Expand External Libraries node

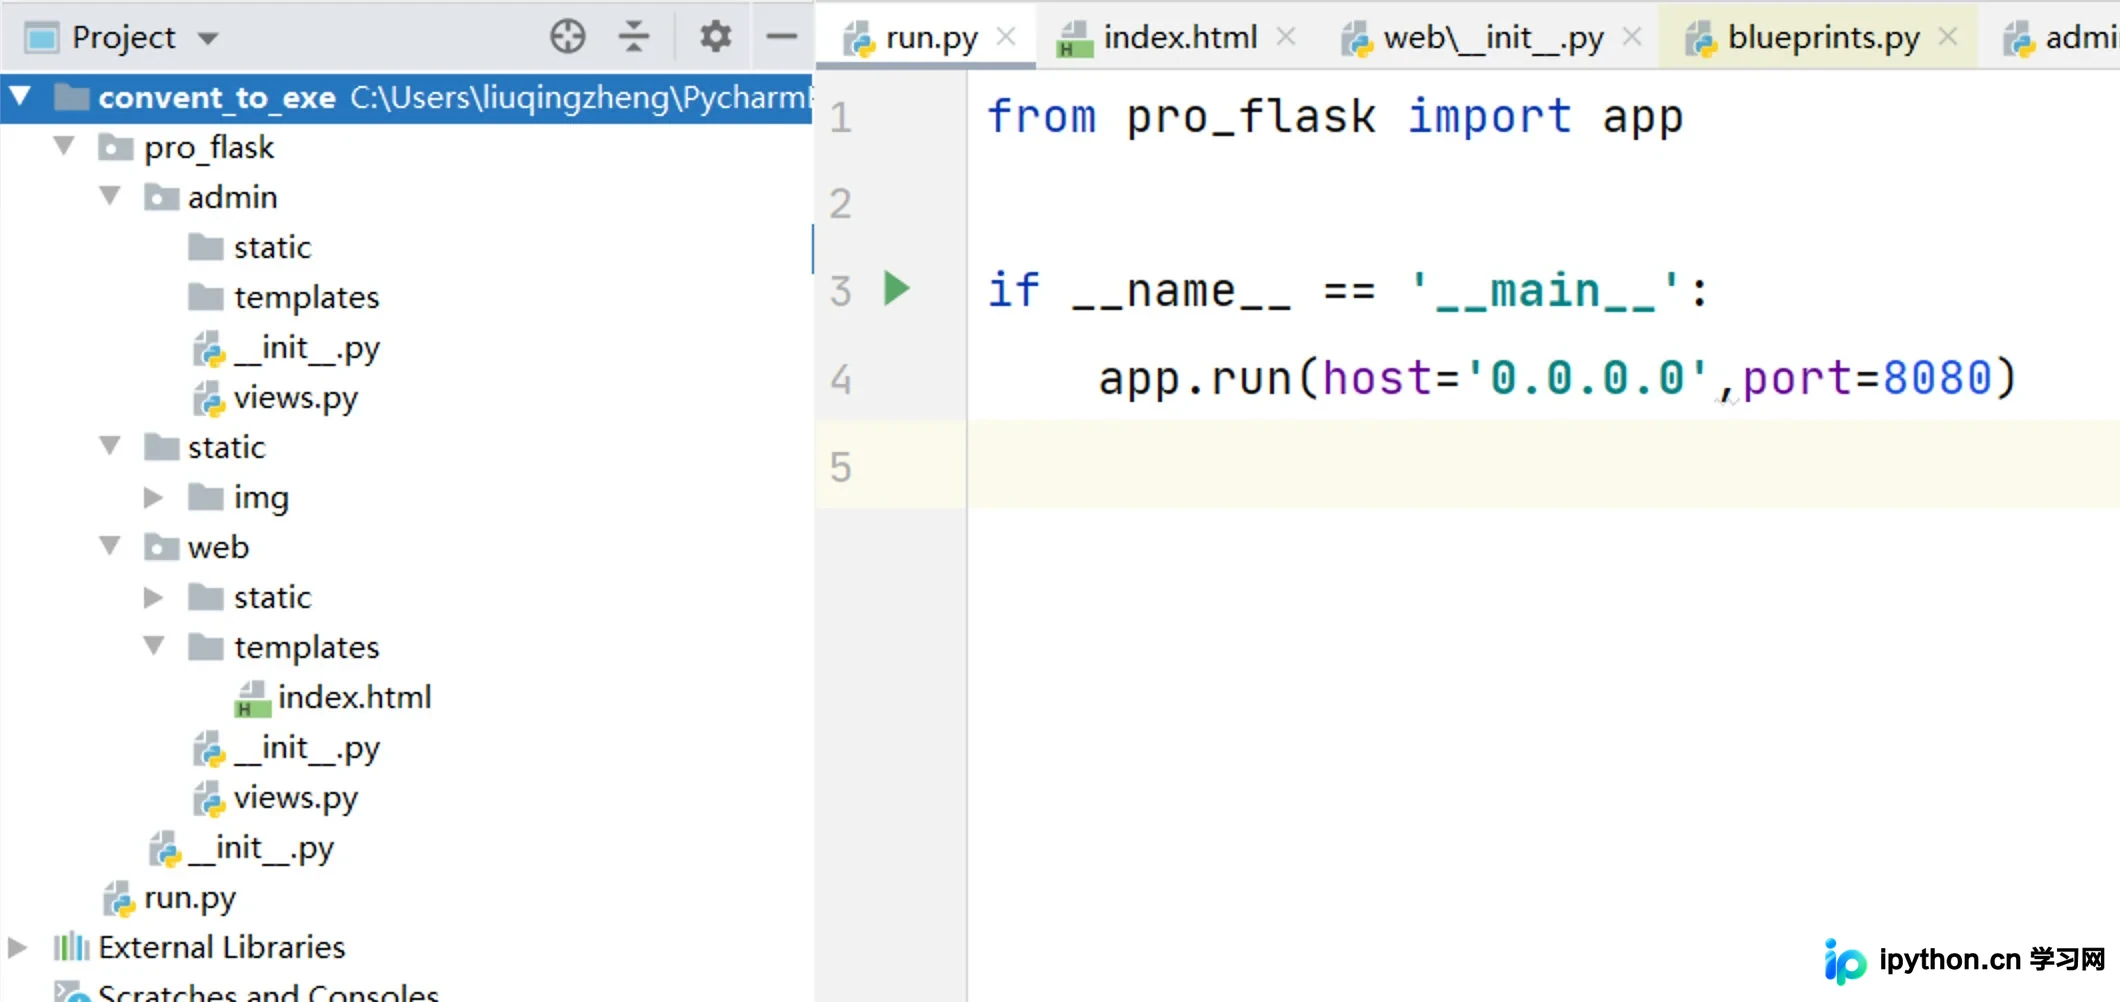tap(17, 947)
